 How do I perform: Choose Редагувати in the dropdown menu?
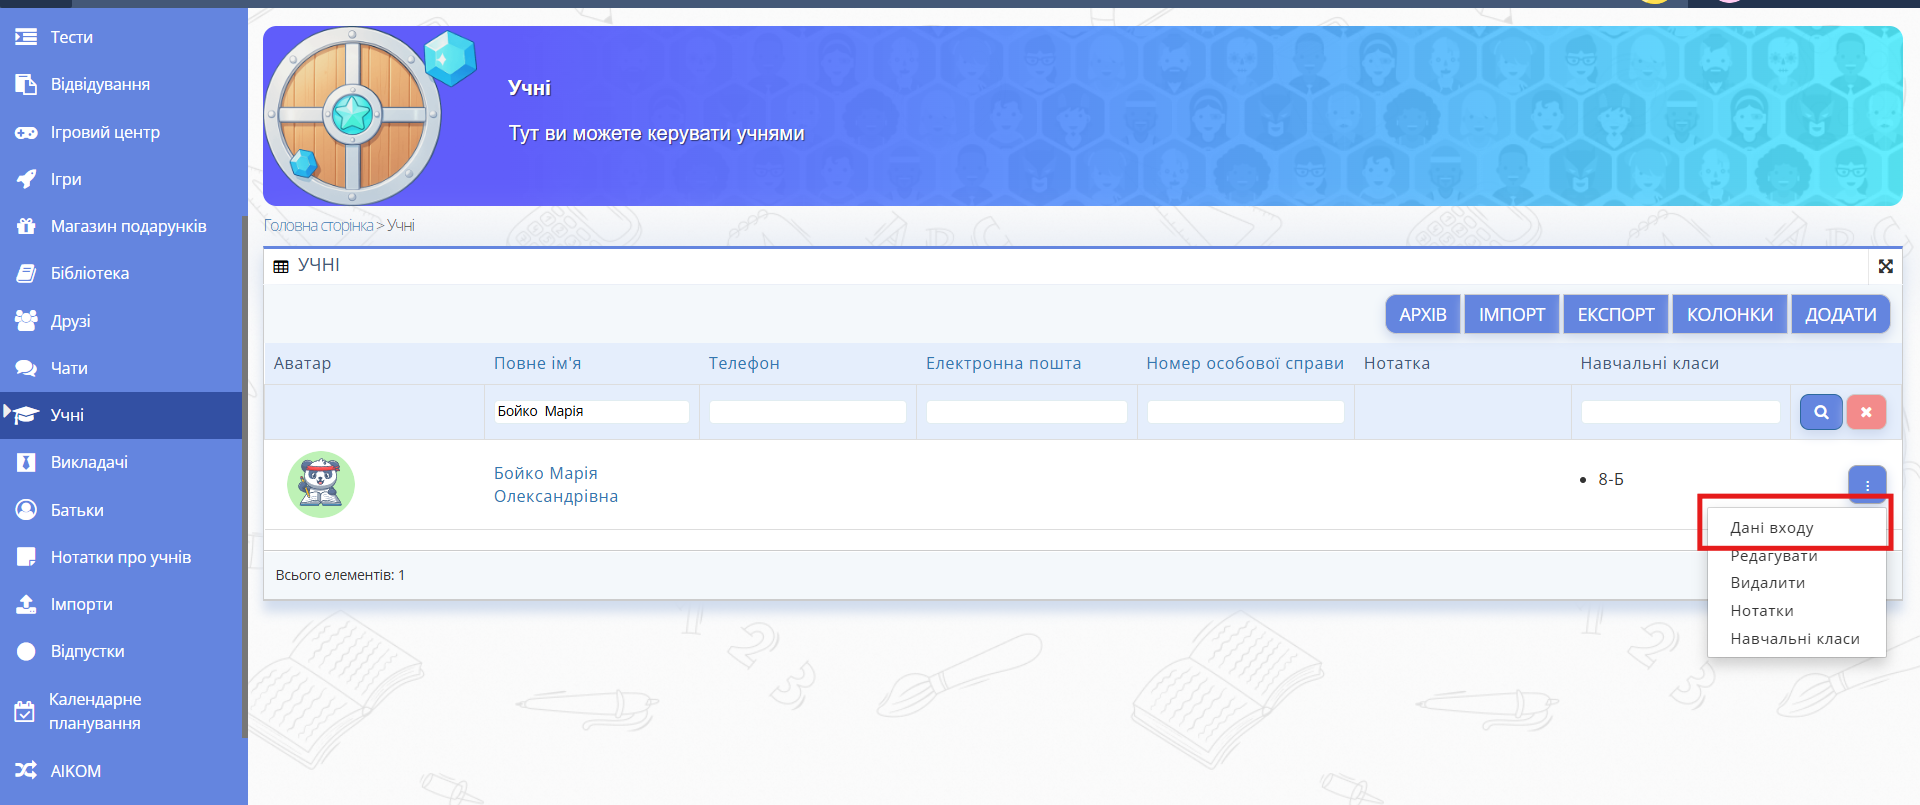[1773, 556]
